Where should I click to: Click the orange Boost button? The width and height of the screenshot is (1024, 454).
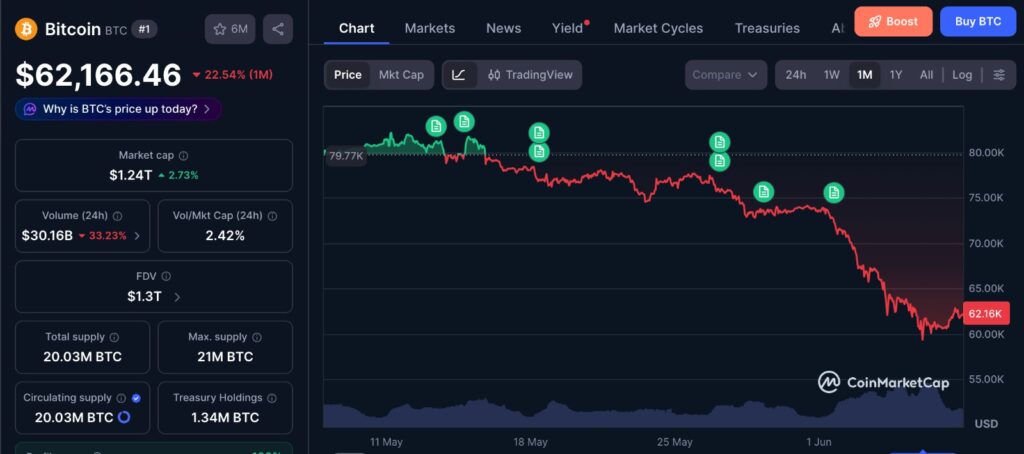(893, 21)
